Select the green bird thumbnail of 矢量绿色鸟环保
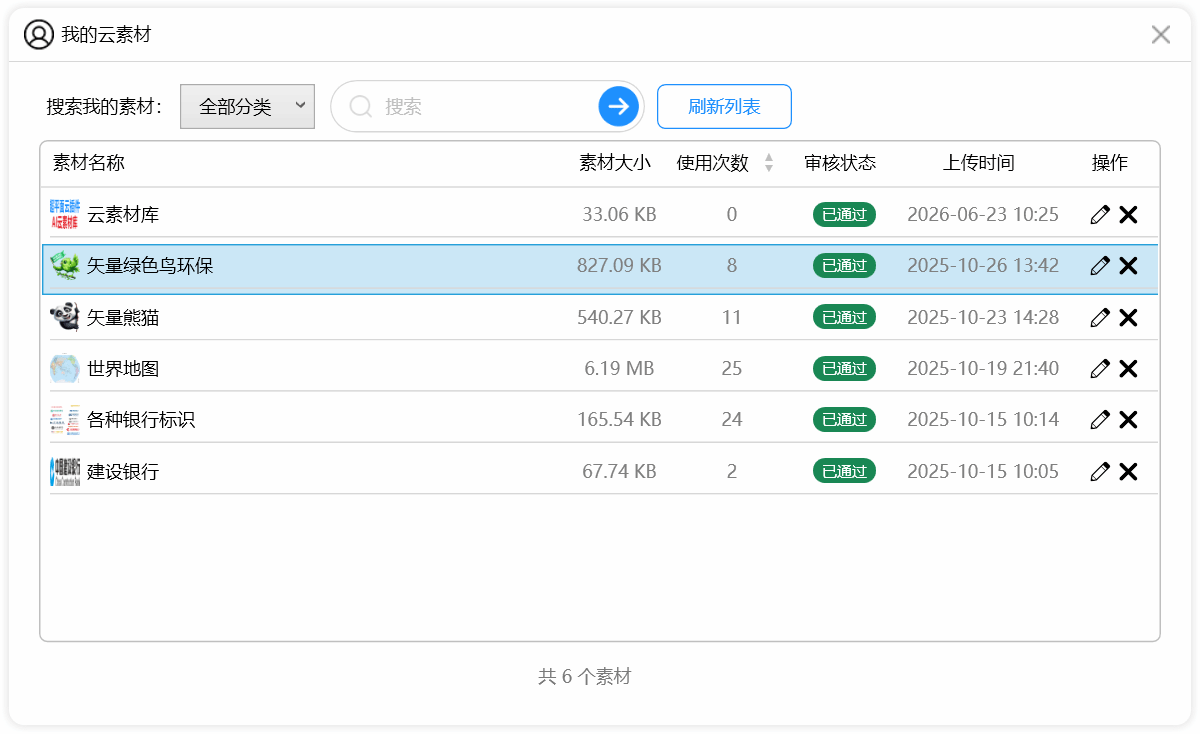The width and height of the screenshot is (1200, 734). [x=65, y=266]
